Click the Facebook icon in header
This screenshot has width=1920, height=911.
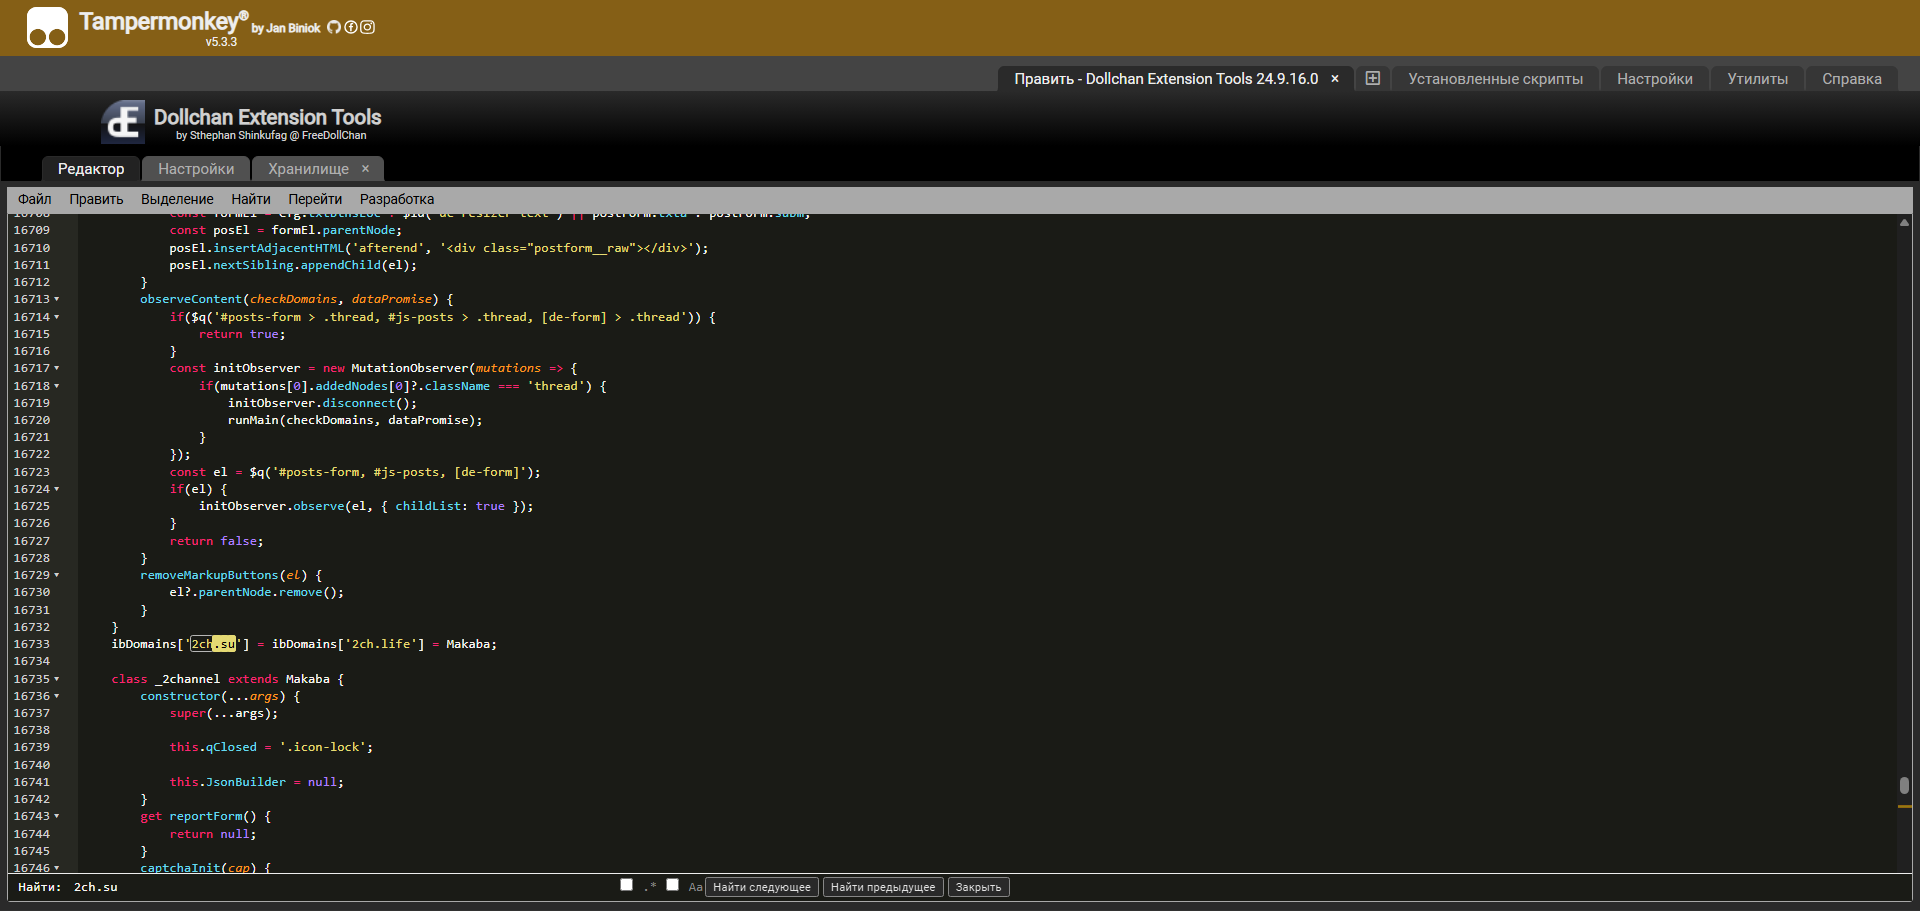coord(351,27)
